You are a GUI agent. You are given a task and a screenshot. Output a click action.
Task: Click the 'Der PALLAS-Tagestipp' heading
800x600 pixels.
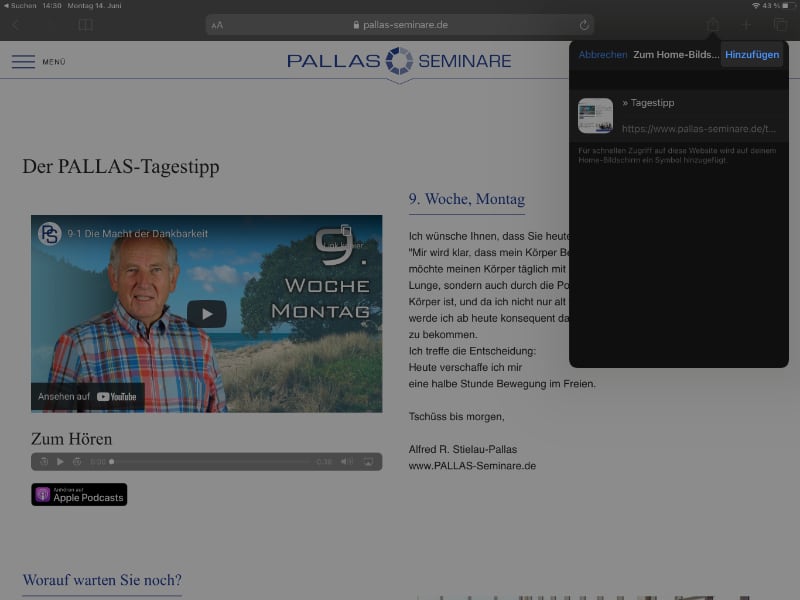pyautogui.click(x=121, y=167)
